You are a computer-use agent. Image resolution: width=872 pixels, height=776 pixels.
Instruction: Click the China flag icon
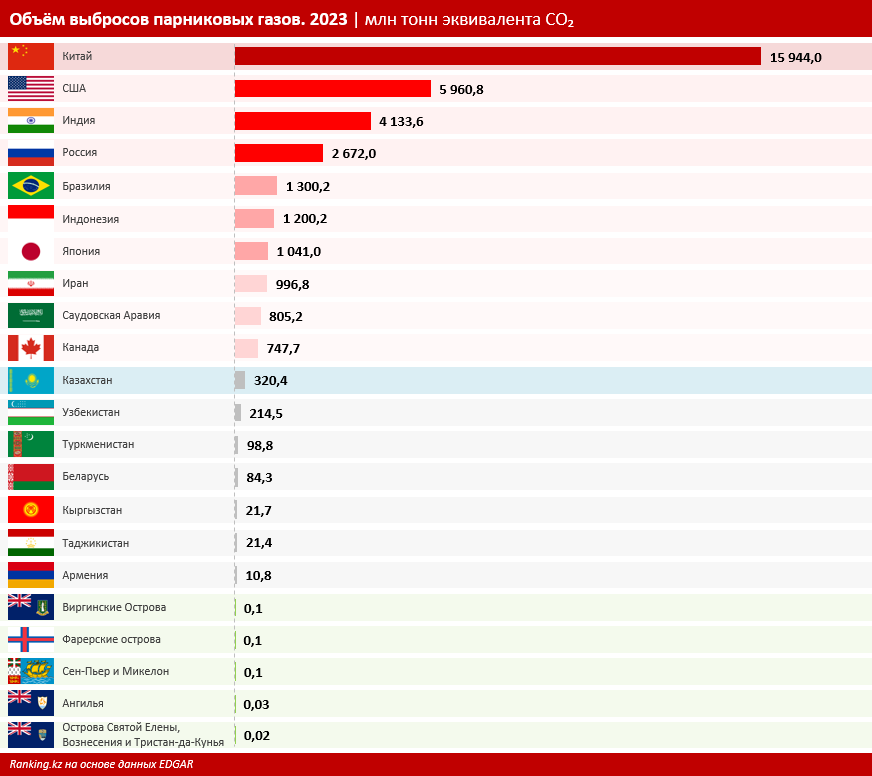31,56
